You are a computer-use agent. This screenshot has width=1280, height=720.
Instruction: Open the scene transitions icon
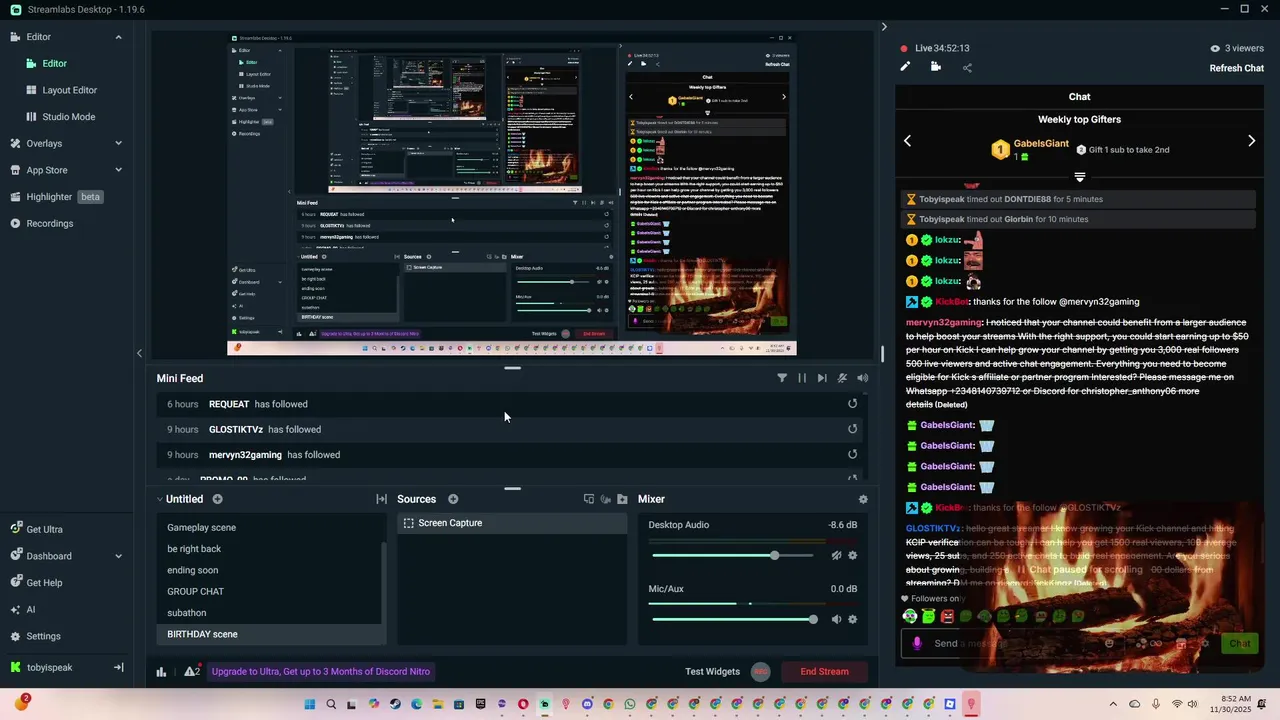[381, 499]
